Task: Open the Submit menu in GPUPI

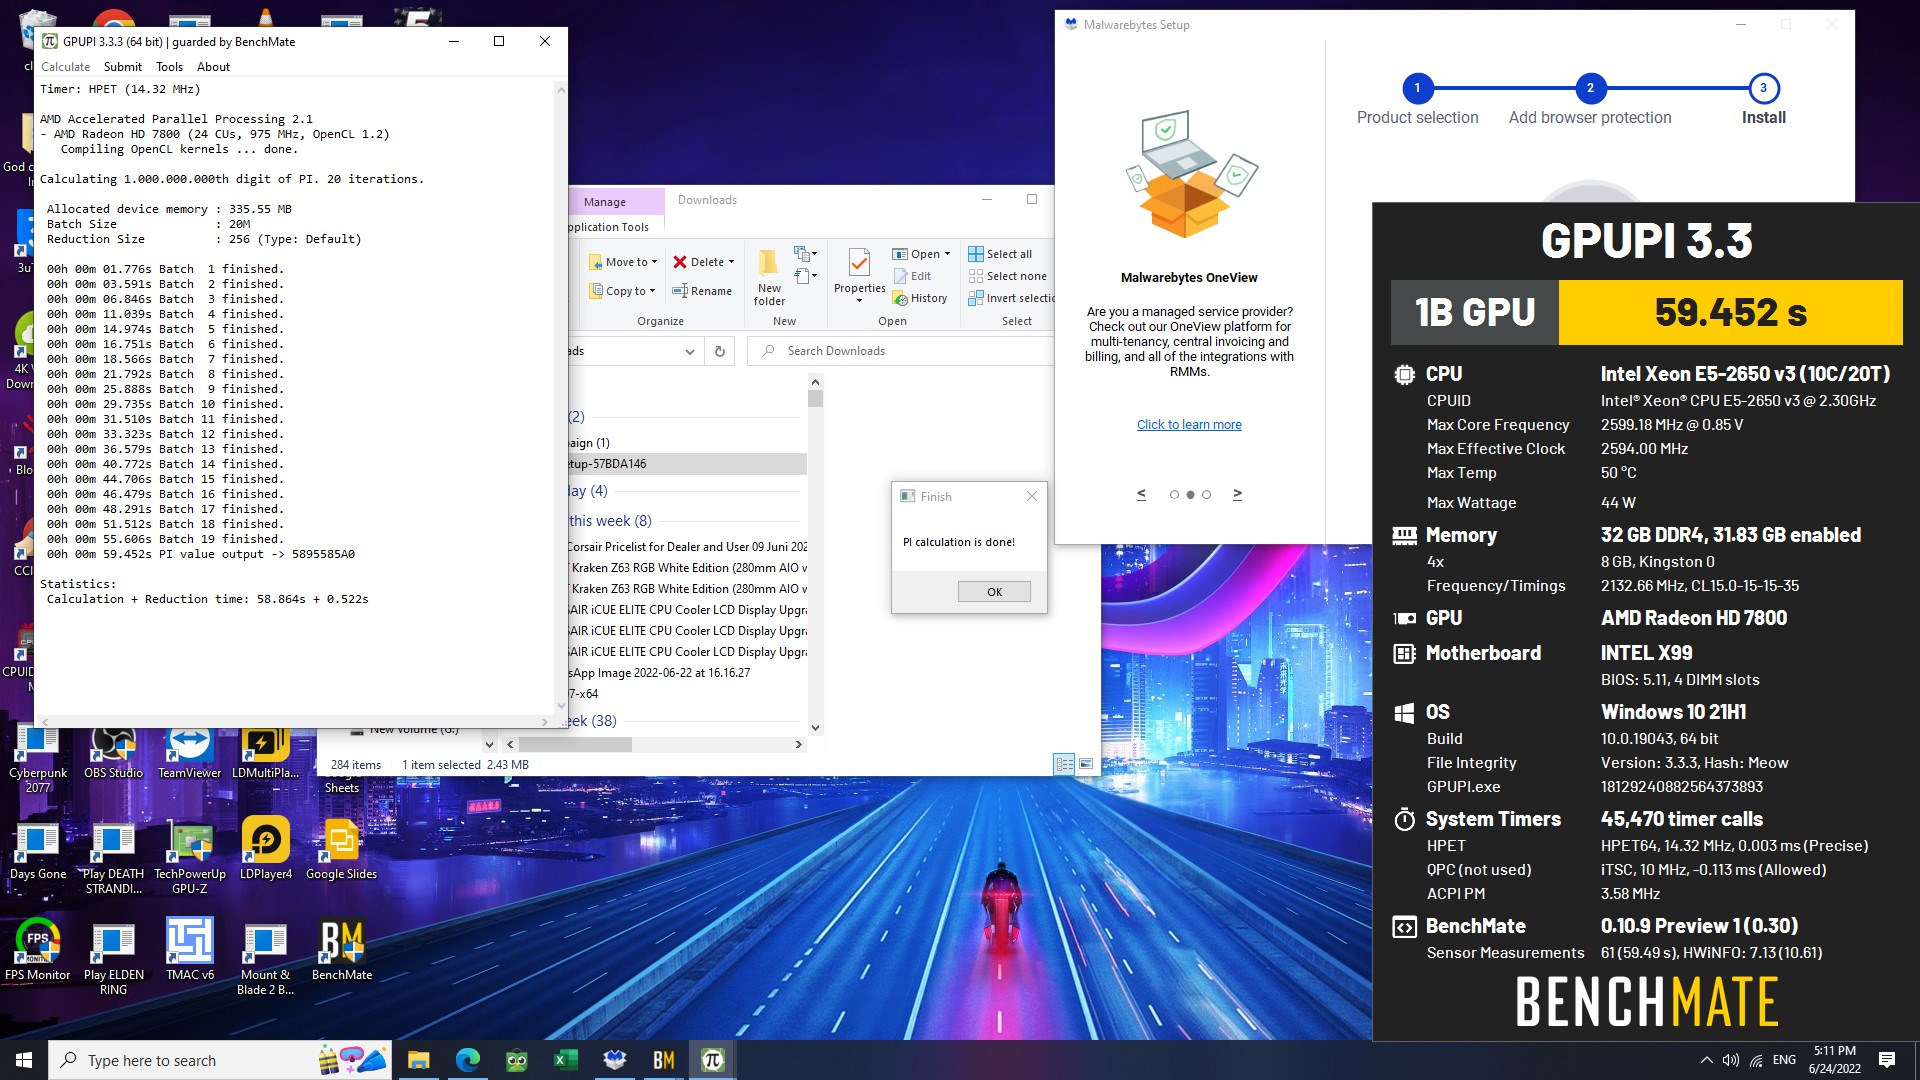Action: point(123,67)
